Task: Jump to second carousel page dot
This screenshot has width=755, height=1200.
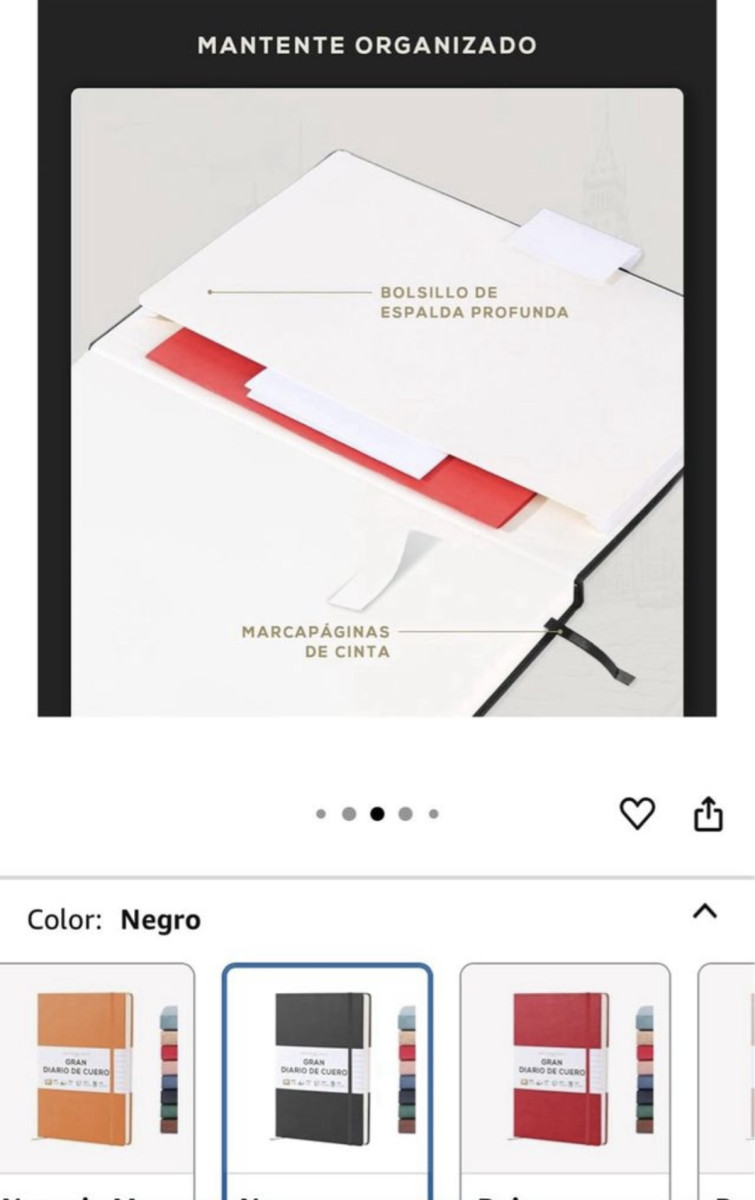Action: tap(349, 814)
